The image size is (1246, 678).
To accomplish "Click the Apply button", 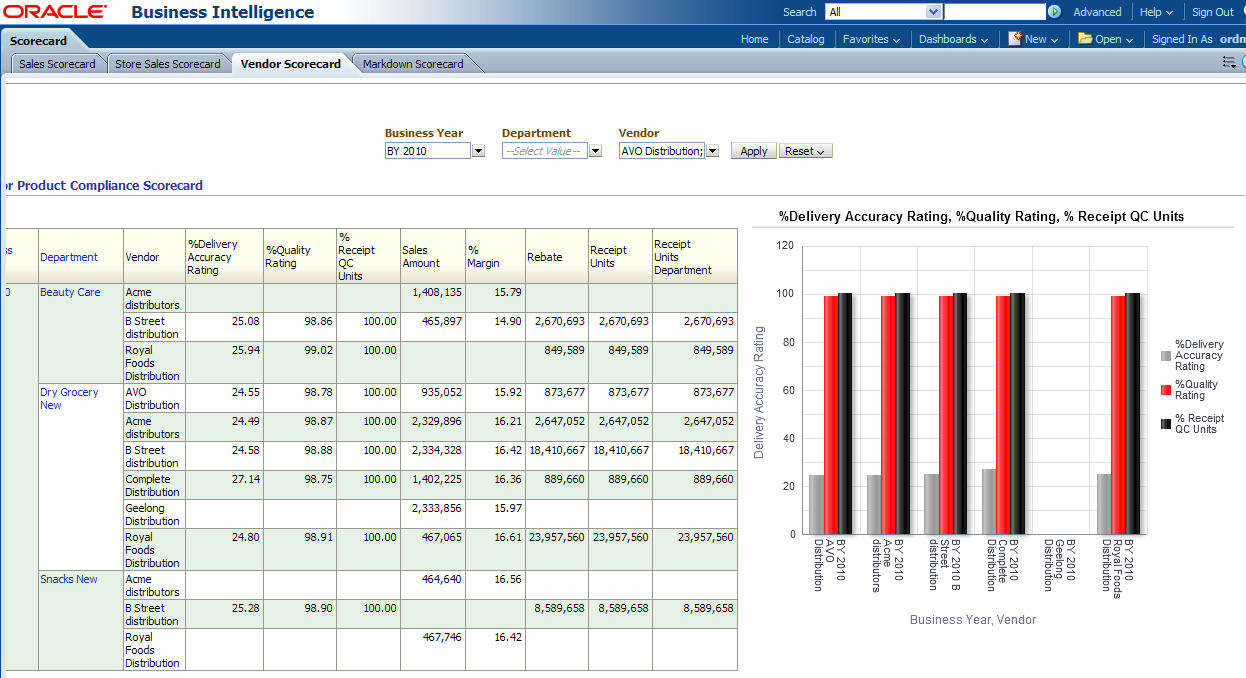I will (x=754, y=151).
